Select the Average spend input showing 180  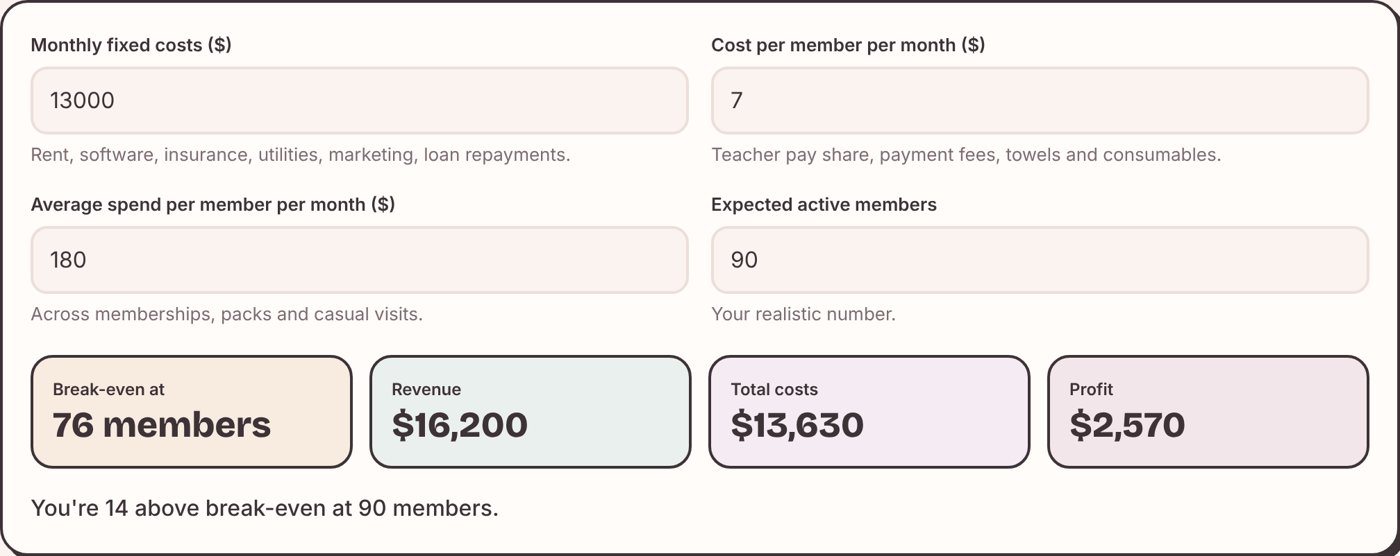[359, 260]
